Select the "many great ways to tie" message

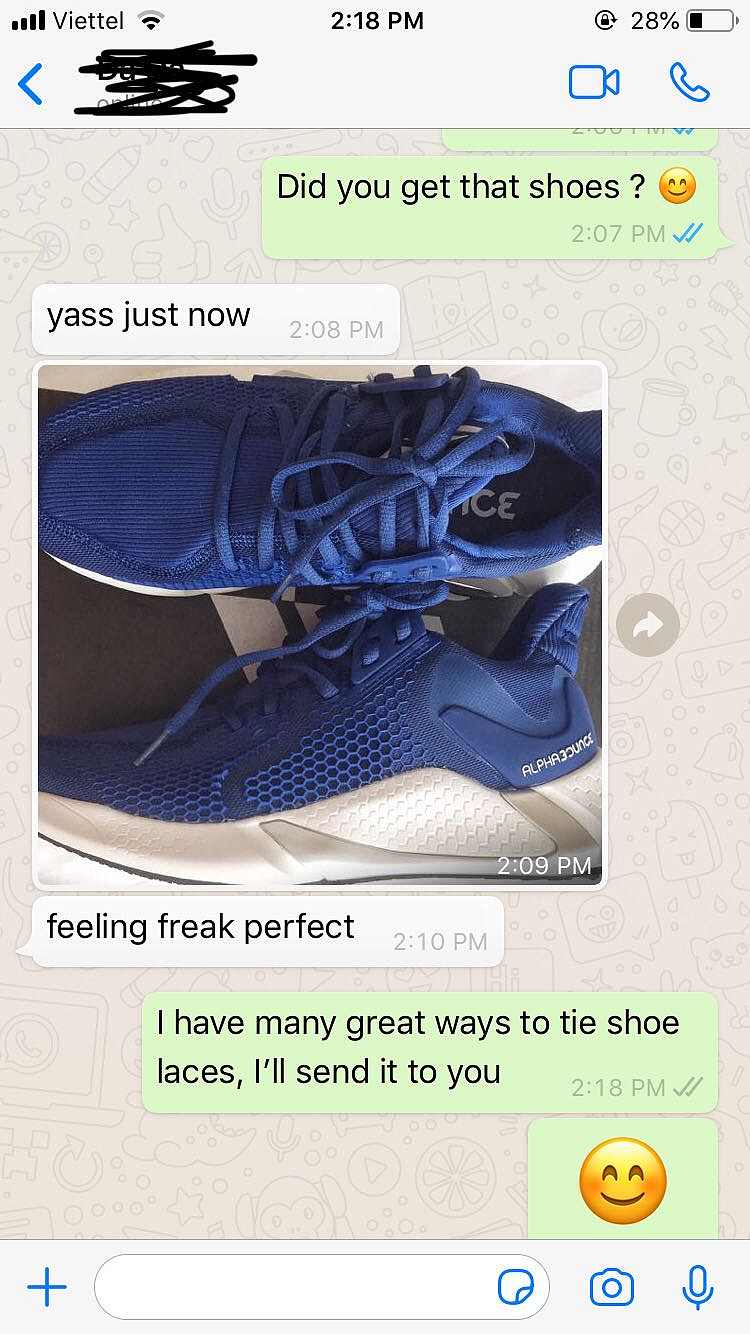point(430,1052)
